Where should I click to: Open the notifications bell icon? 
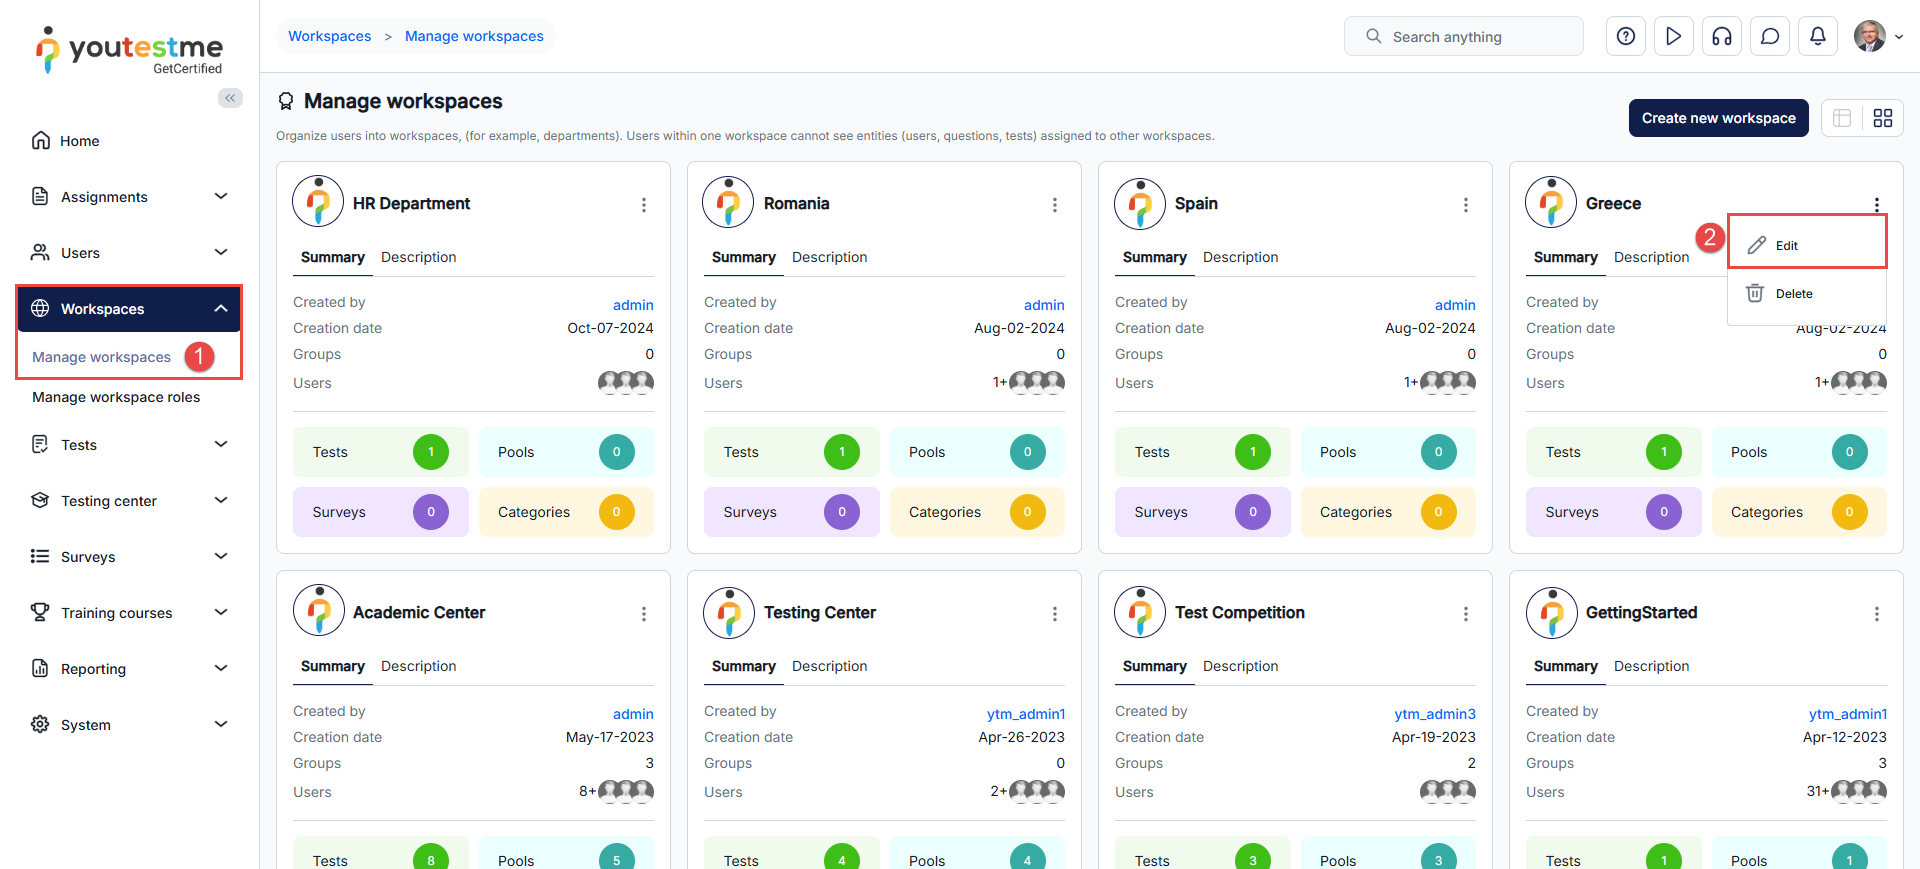tap(1818, 37)
